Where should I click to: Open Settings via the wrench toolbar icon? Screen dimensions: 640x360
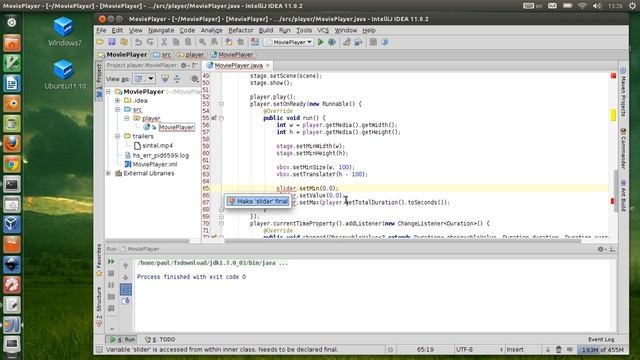coord(347,42)
